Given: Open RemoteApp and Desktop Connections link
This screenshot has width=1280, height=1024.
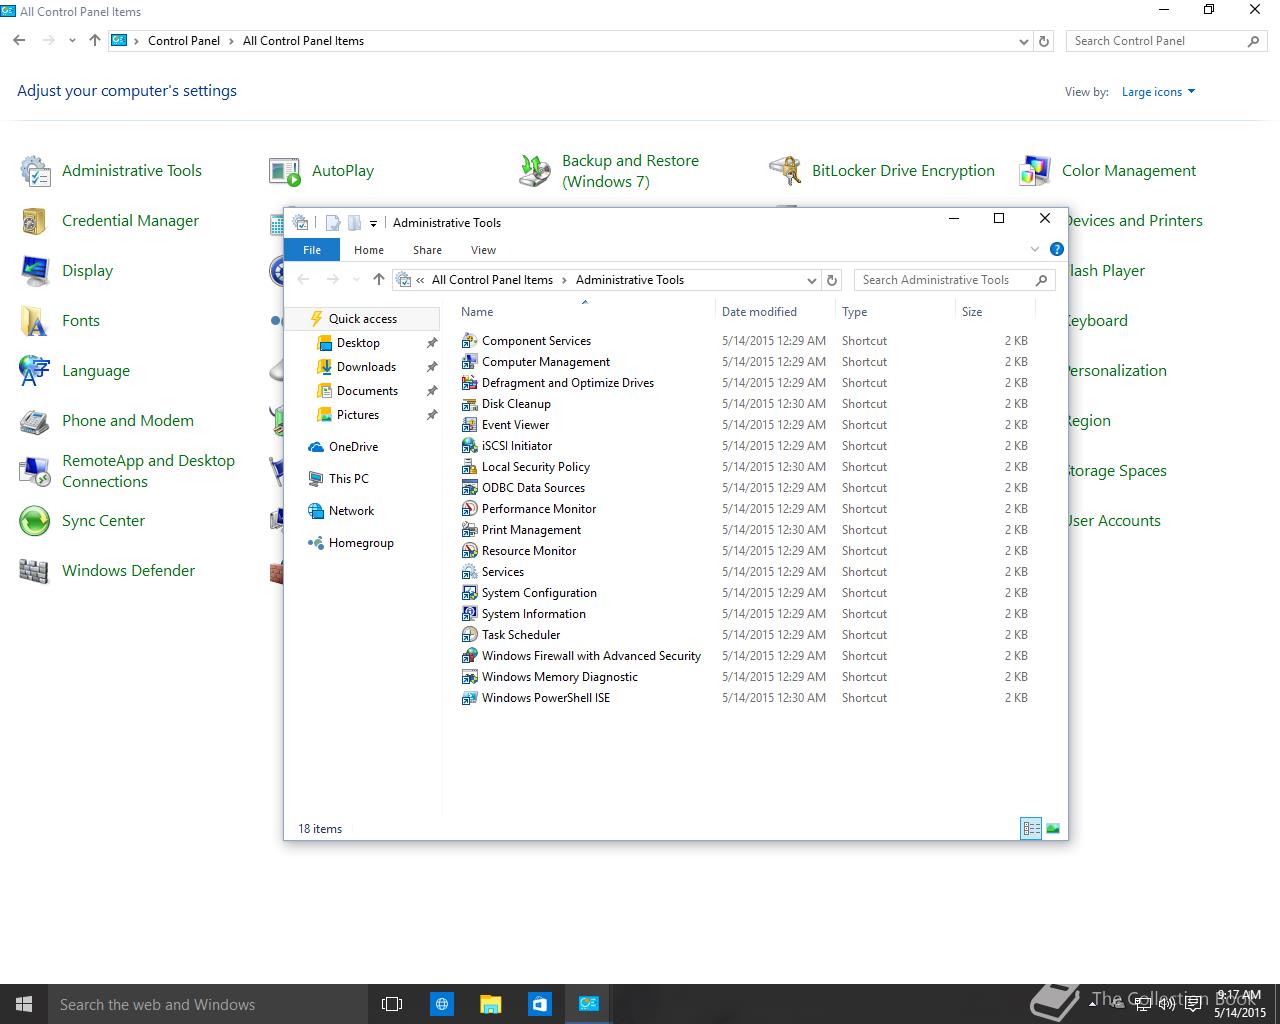Looking at the screenshot, I should coord(148,471).
